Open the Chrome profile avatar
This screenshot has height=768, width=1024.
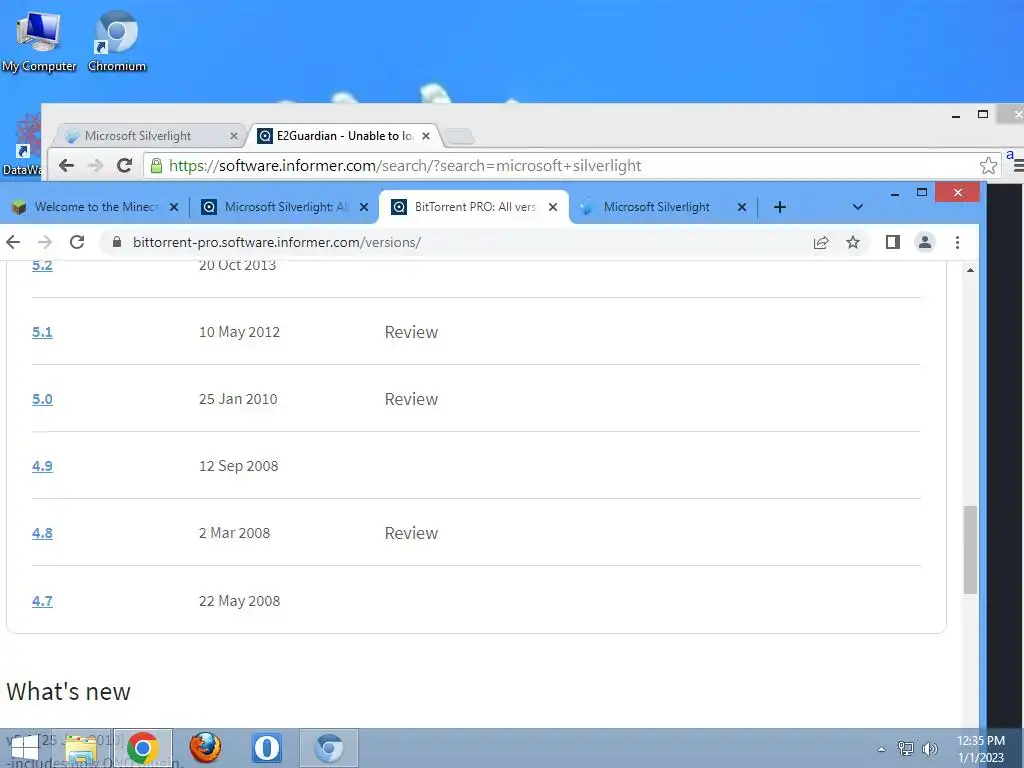pyautogui.click(x=925, y=242)
